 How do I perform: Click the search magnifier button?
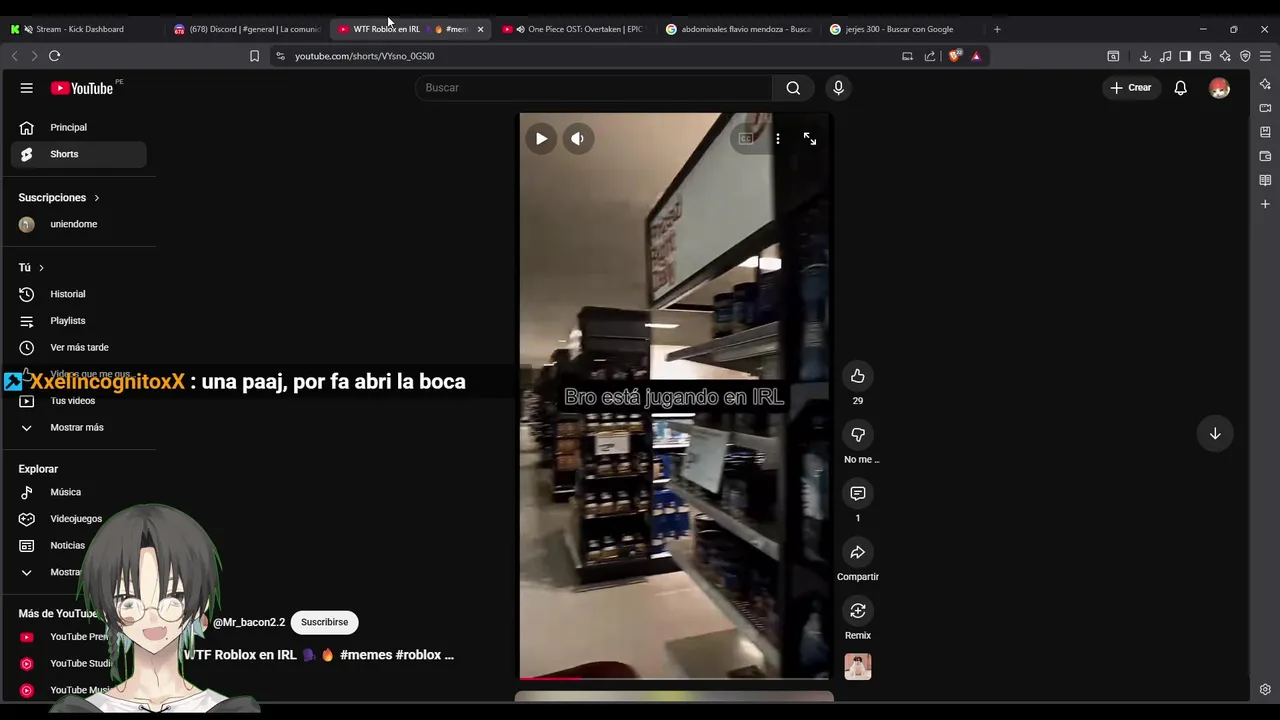[x=793, y=88]
